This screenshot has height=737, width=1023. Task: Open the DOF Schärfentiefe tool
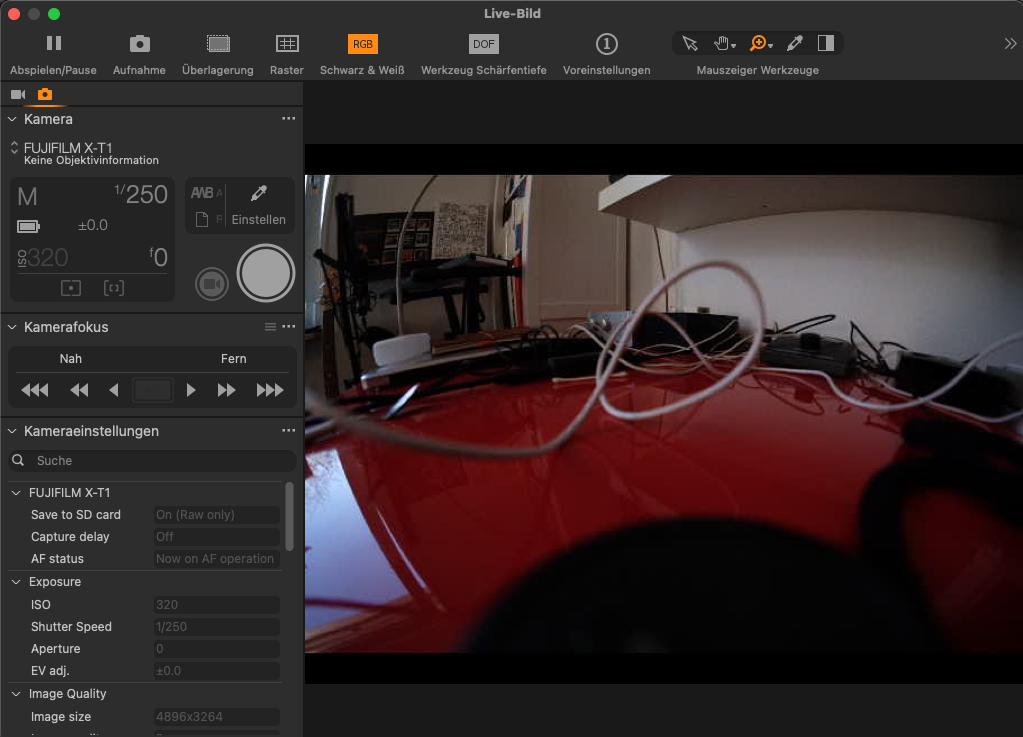(483, 44)
